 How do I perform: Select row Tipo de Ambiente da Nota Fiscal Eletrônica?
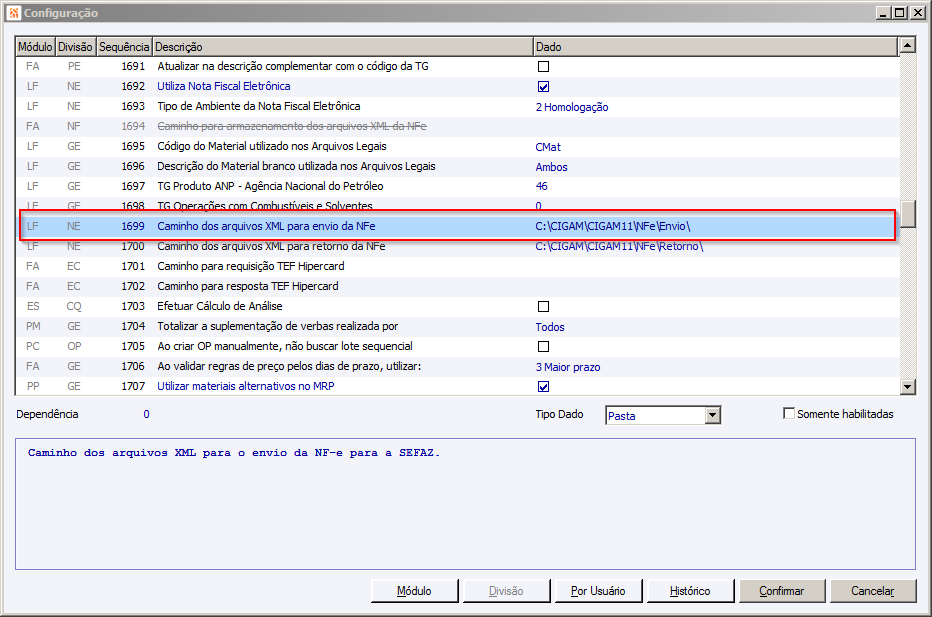[458, 106]
